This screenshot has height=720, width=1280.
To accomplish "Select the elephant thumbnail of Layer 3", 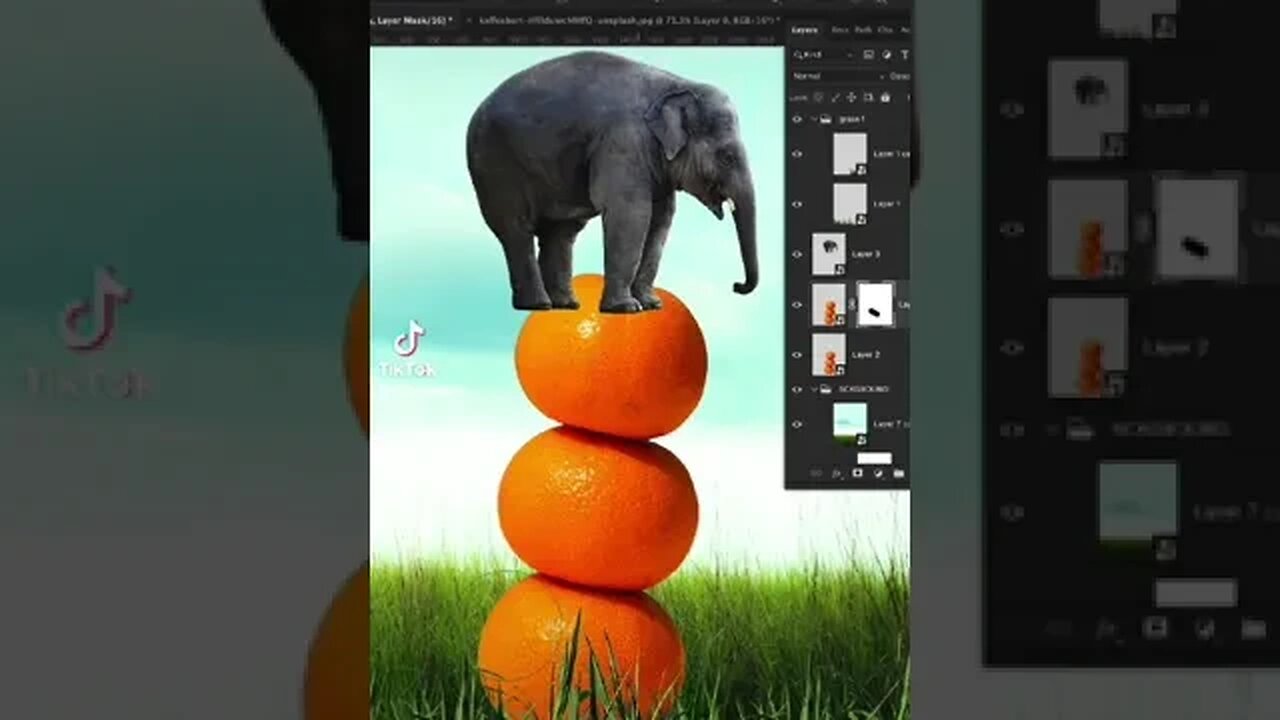I will pyautogui.click(x=829, y=254).
